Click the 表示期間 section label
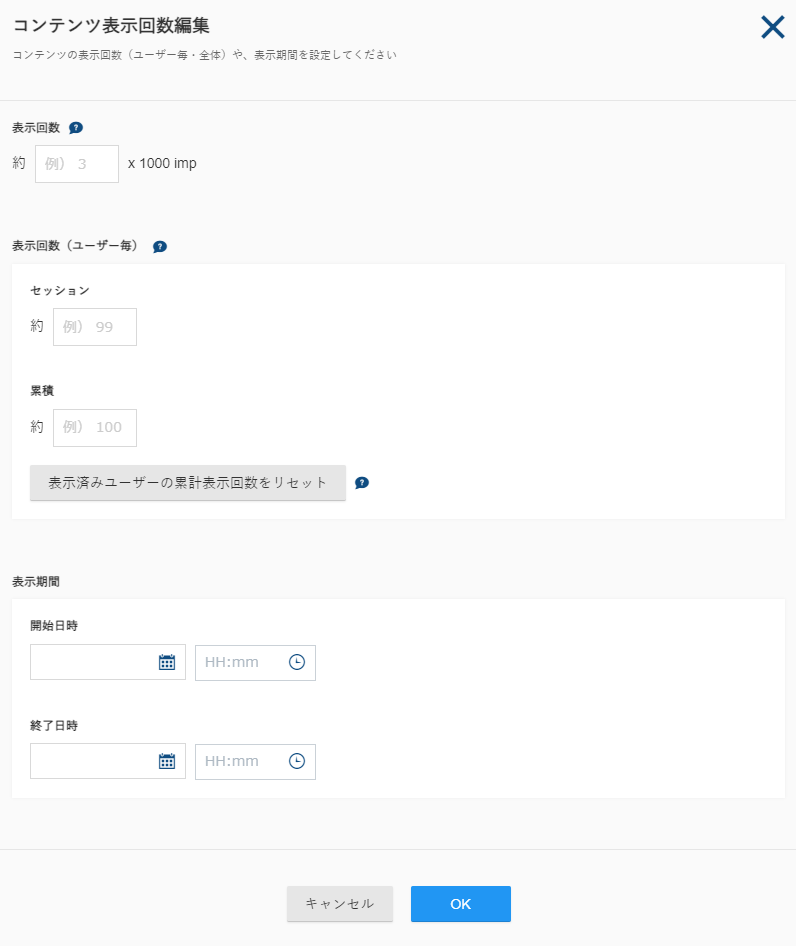The image size is (796, 946). pos(36,582)
